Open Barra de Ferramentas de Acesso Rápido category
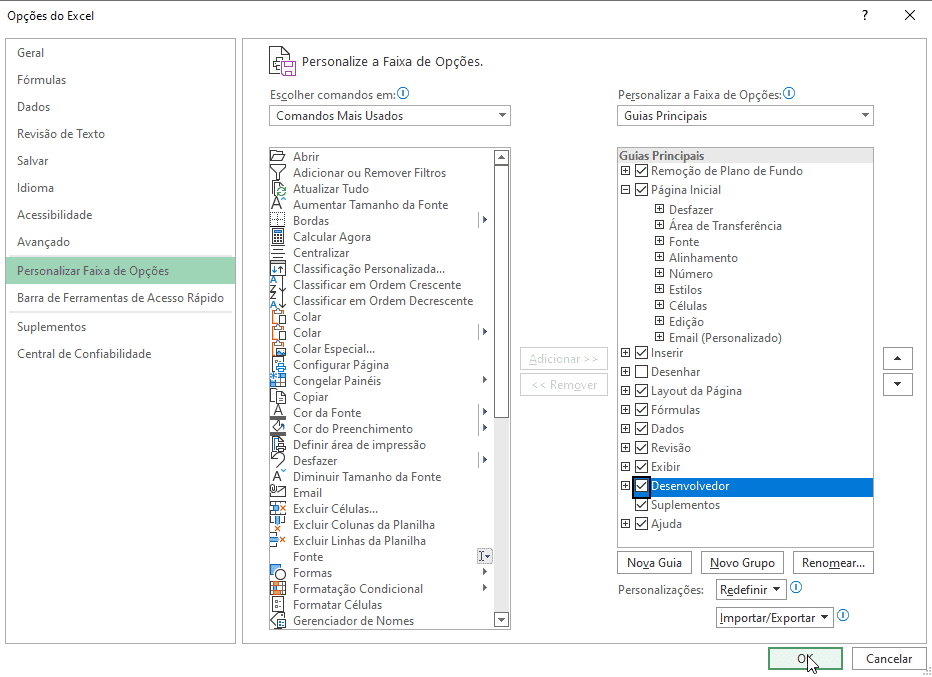 120,298
